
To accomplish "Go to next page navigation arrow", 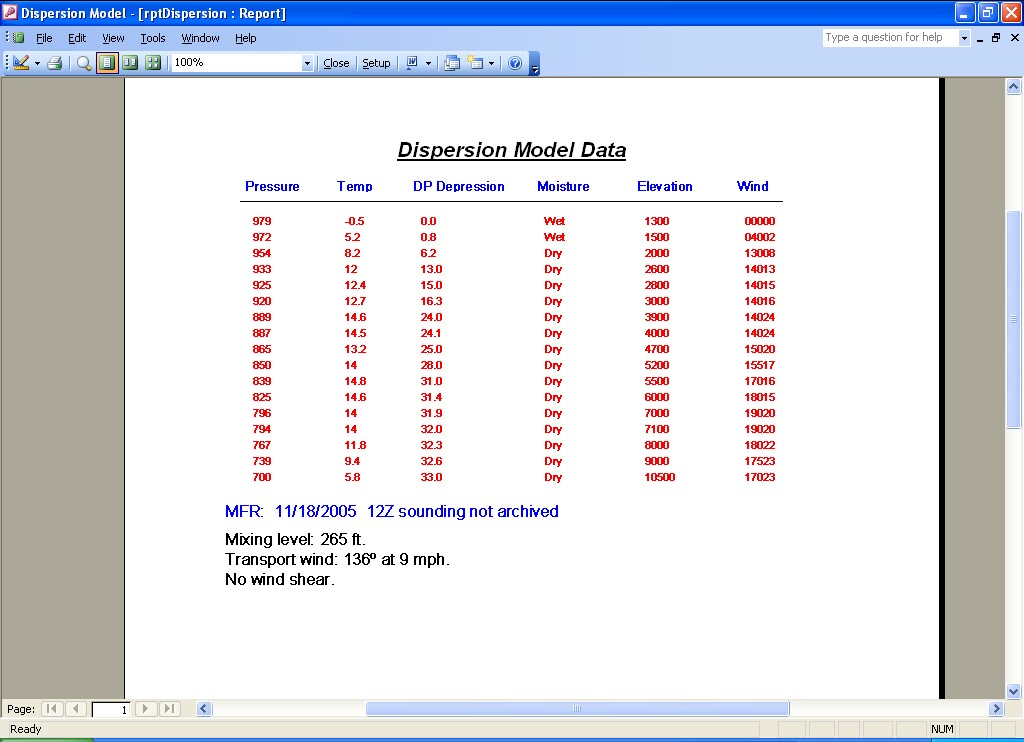I will point(146,709).
